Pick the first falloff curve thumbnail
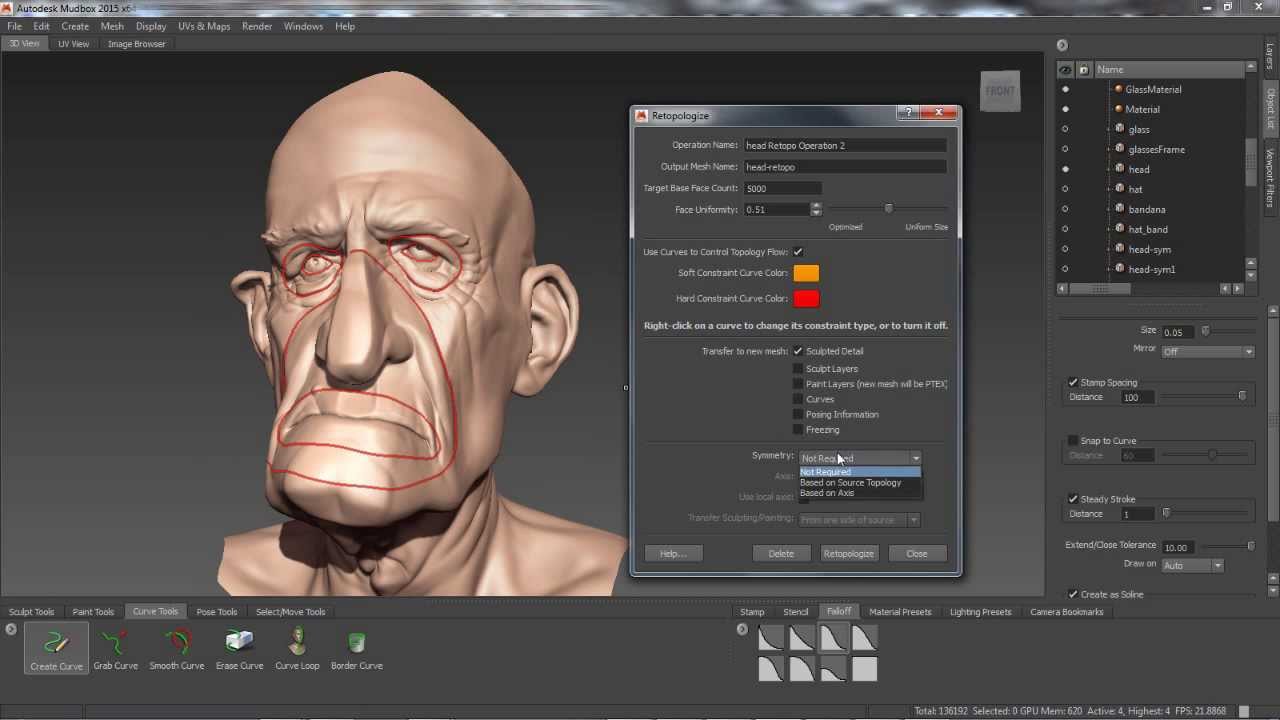 771,638
